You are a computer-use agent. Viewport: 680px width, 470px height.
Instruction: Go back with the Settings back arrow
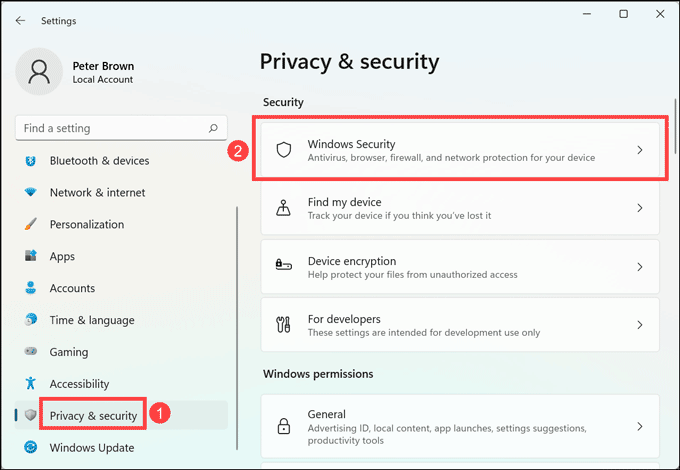point(20,20)
